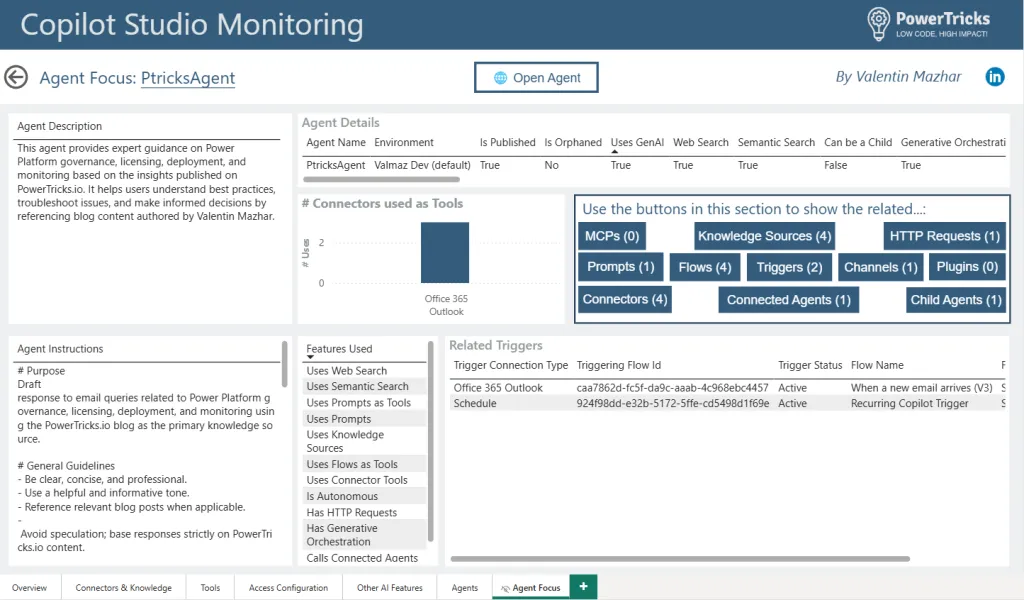Viewport: 1024px width, 600px height.
Task: Click the PowerTricks lightbulb logo
Action: point(878,24)
